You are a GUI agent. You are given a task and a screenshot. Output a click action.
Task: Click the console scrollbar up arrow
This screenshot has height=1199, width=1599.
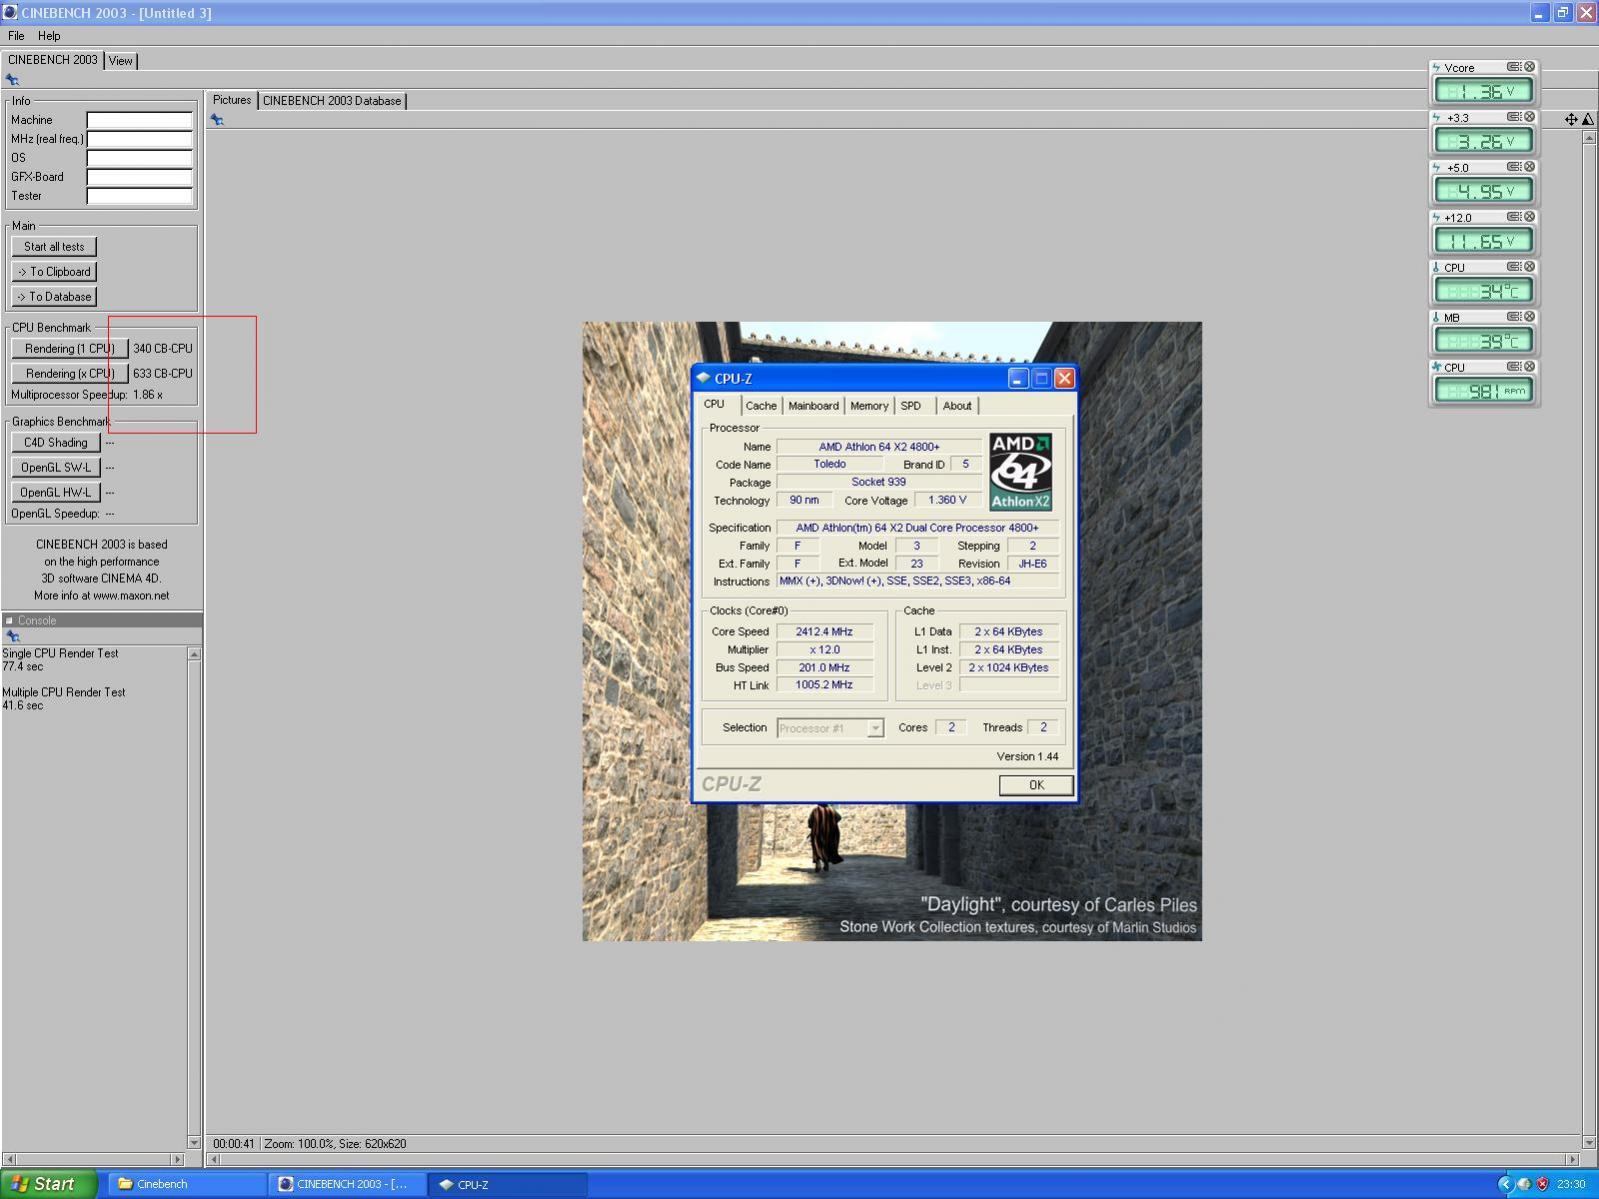[194, 654]
